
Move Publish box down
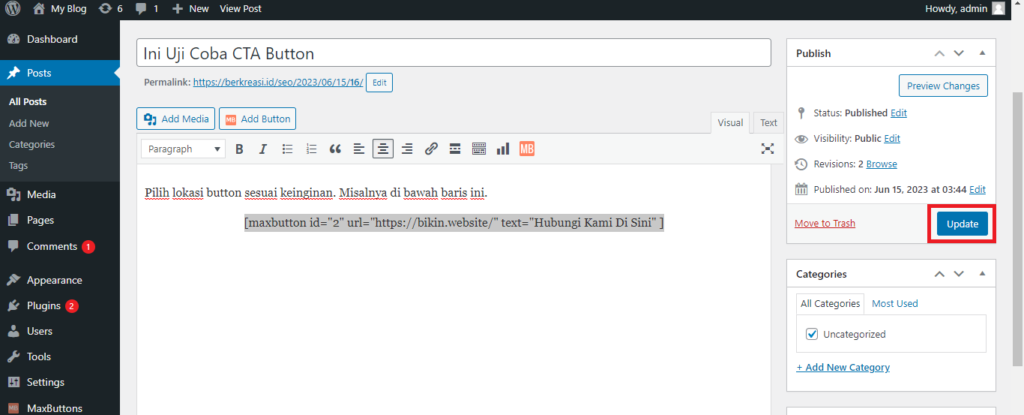point(959,53)
